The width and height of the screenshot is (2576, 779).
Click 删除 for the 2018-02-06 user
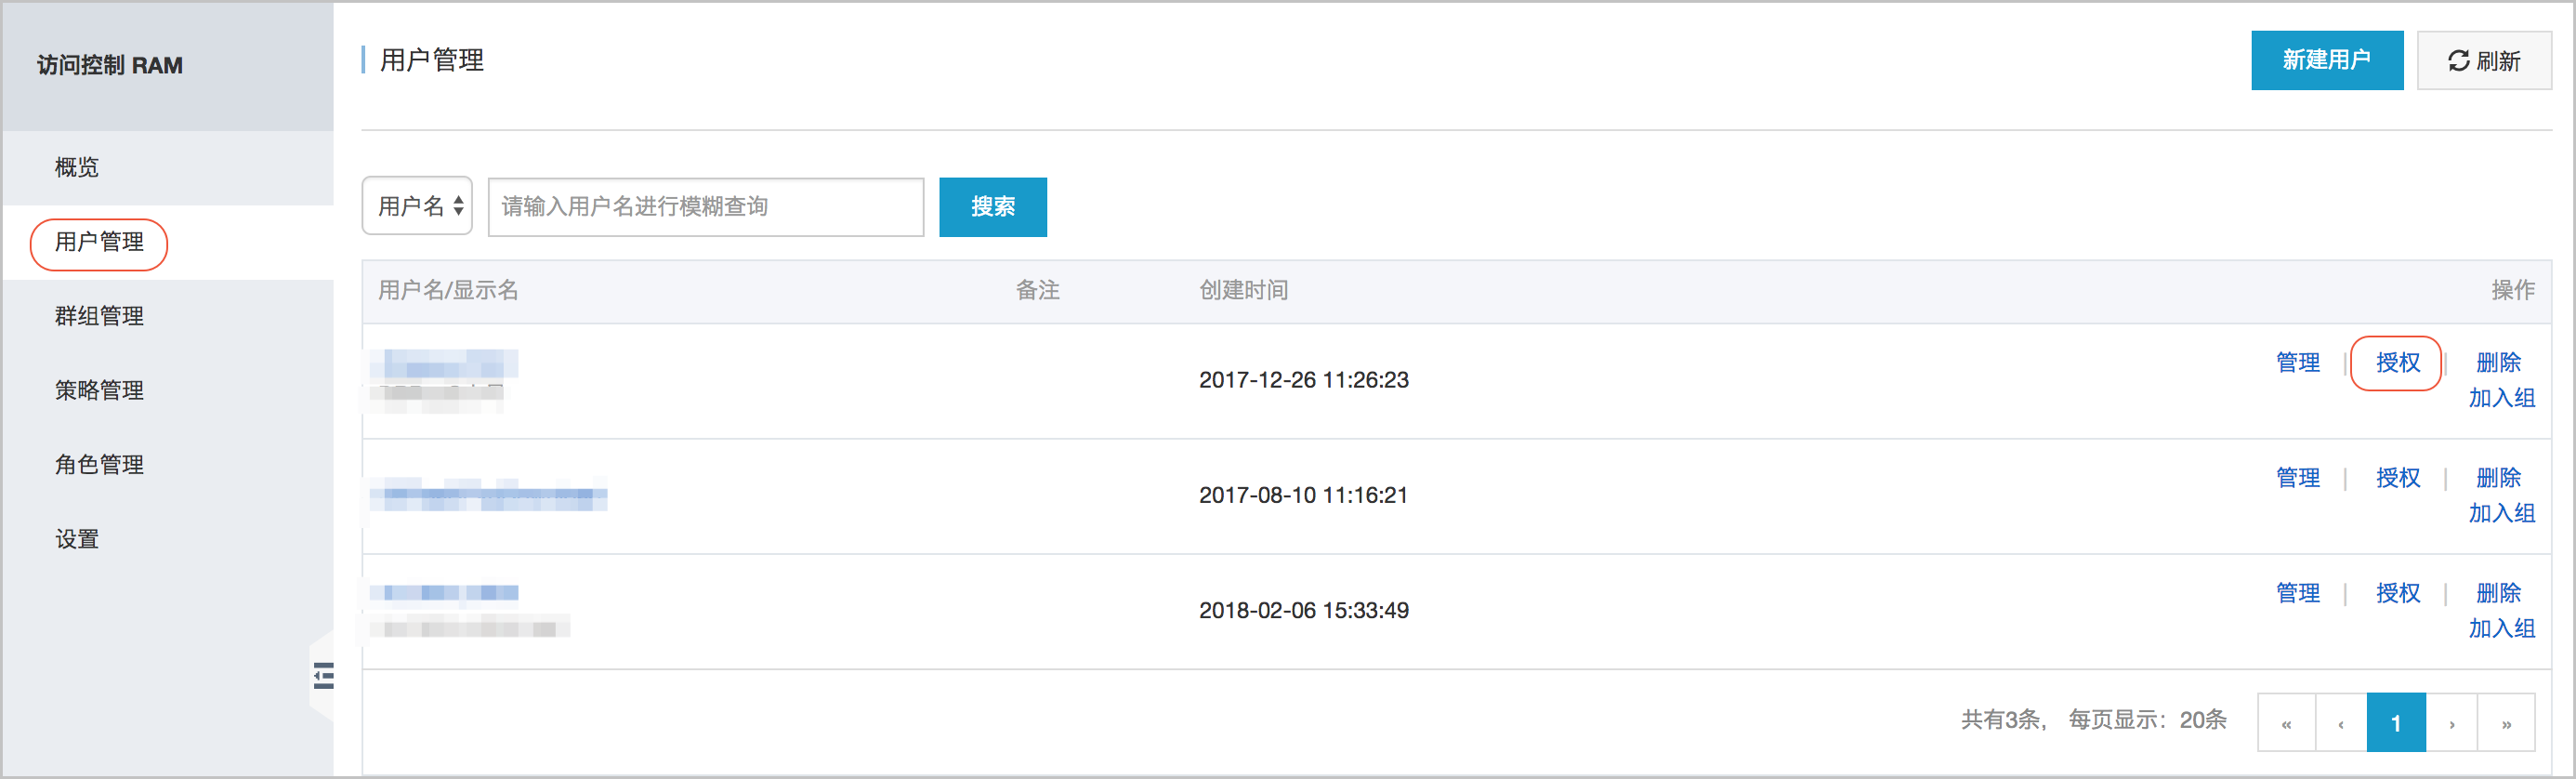2498,592
